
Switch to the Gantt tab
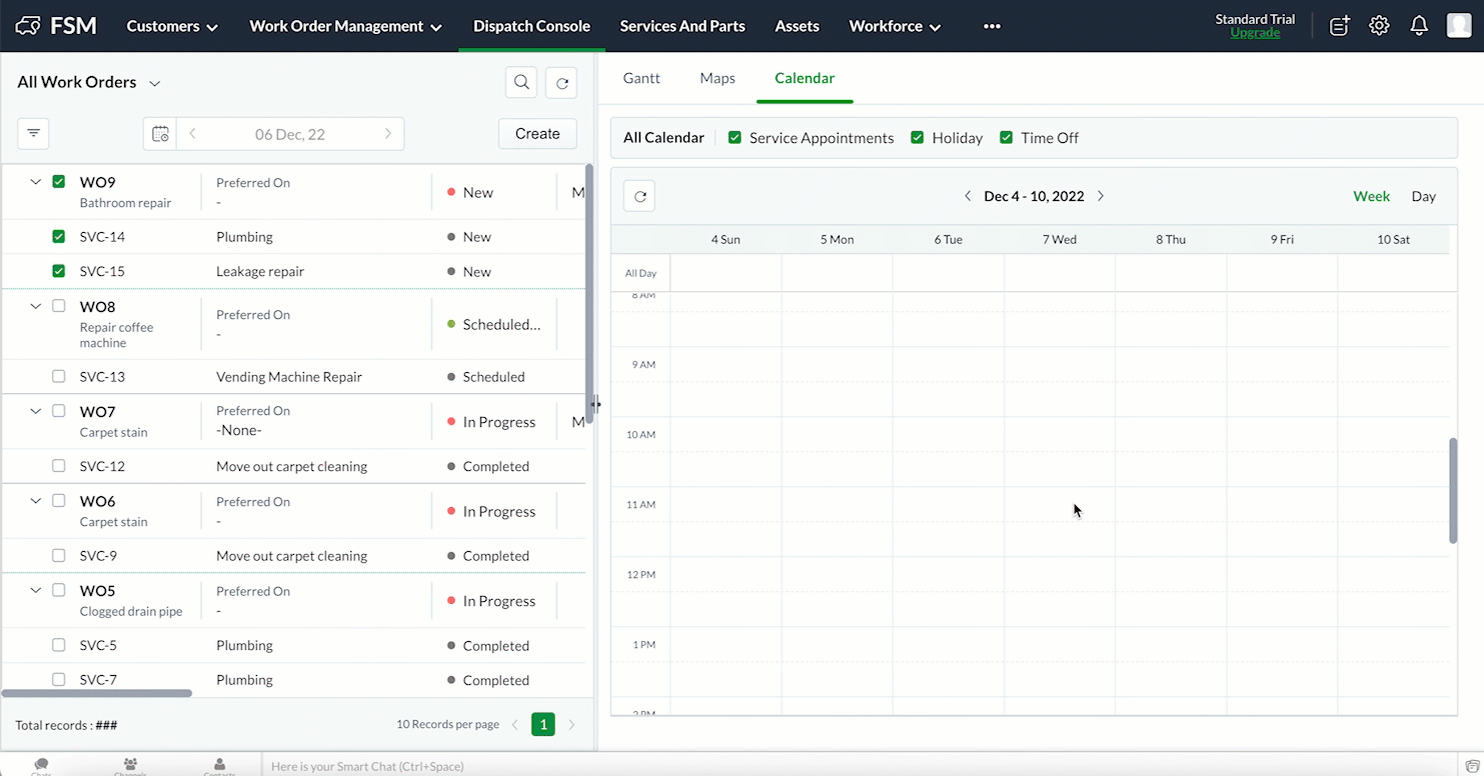tap(641, 78)
